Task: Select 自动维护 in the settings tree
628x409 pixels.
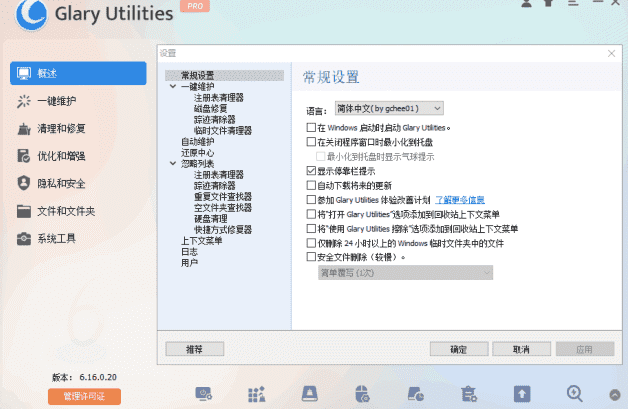Action: pos(198,141)
